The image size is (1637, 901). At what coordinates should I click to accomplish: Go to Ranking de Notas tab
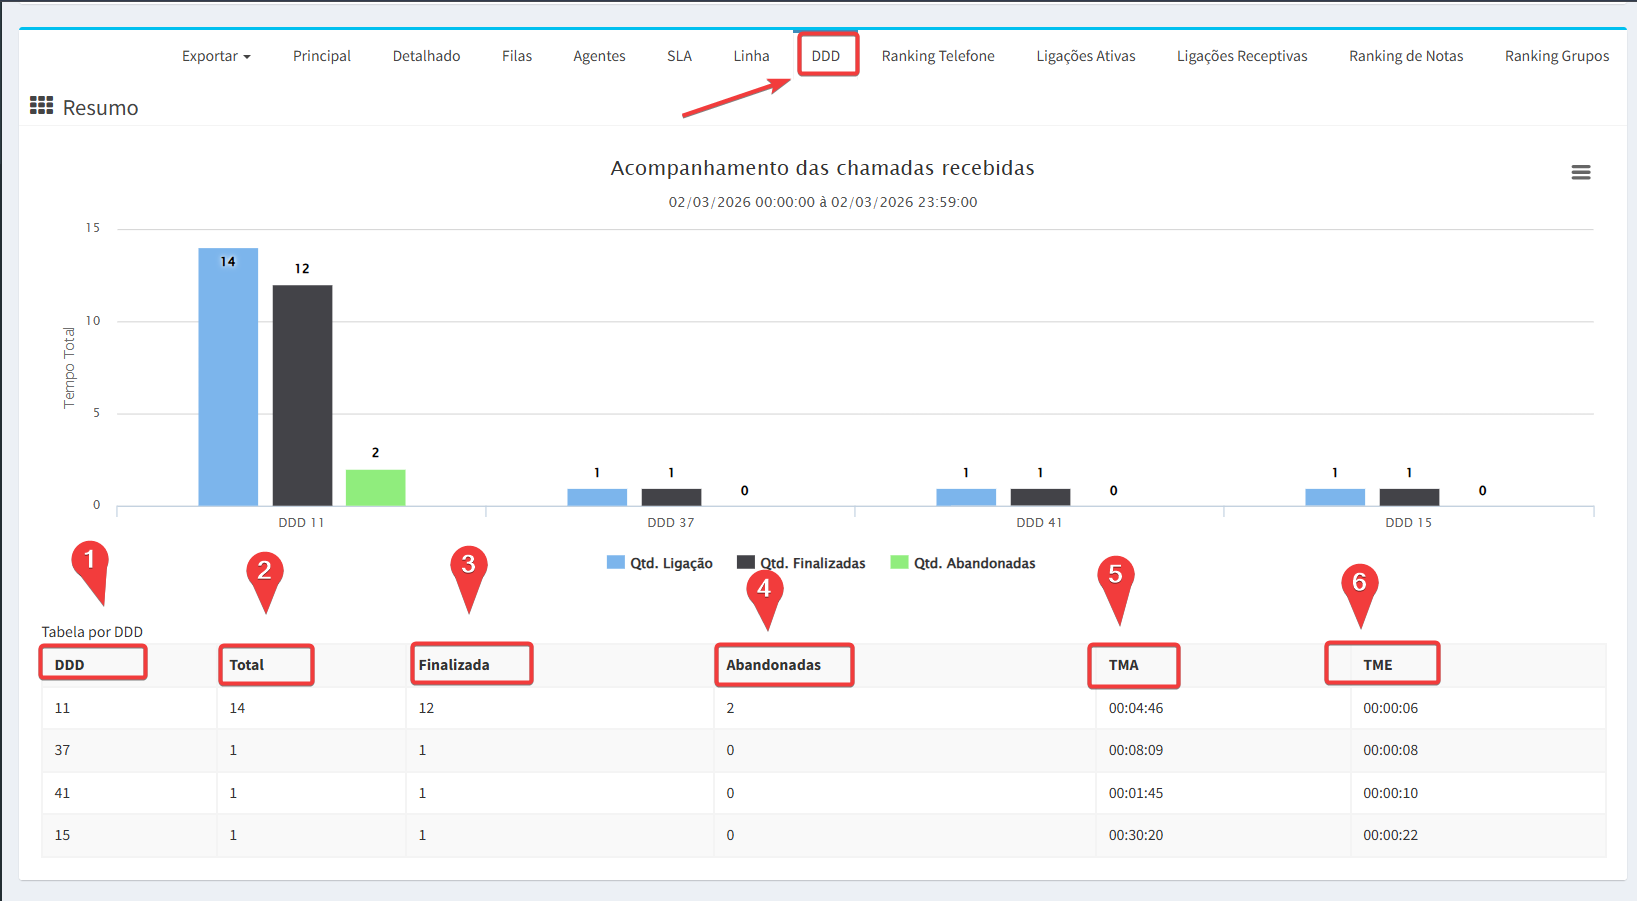[x=1405, y=56]
